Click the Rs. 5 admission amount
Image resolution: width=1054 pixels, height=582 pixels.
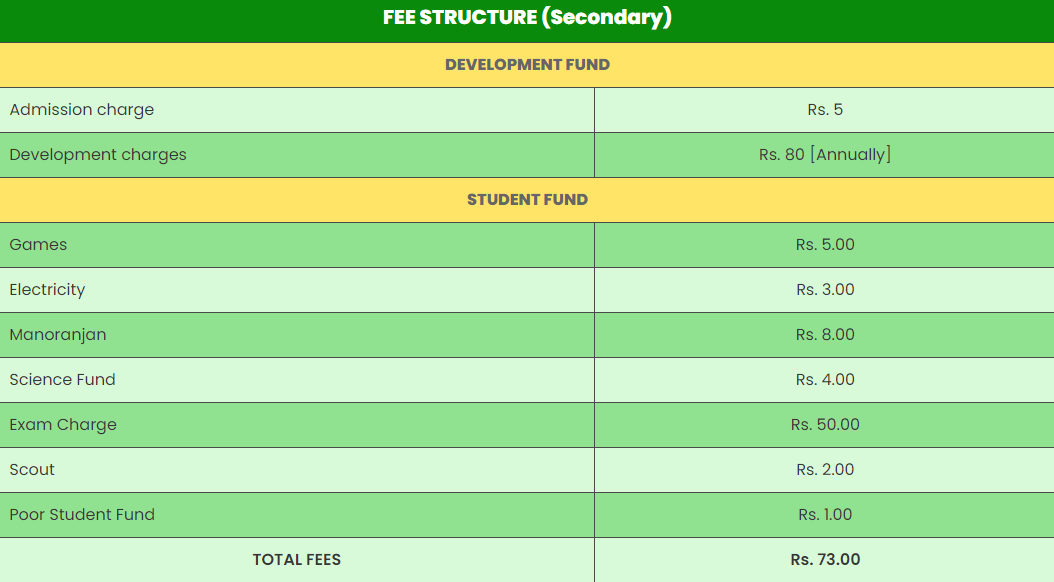tap(825, 110)
